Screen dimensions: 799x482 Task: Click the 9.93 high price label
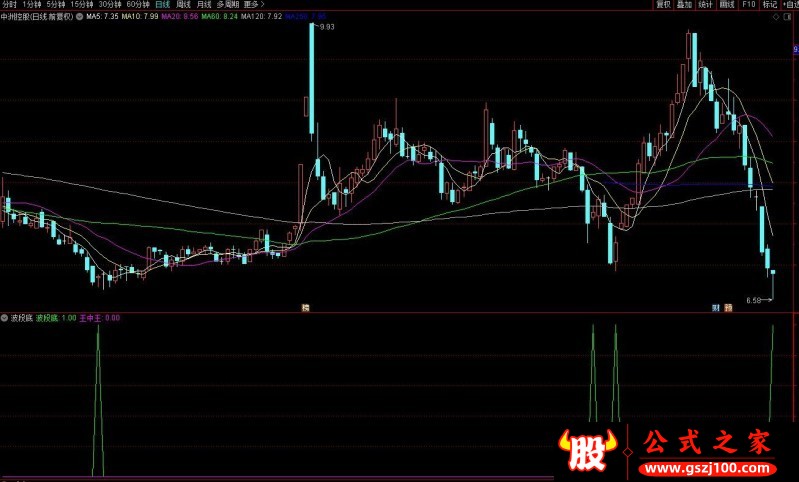click(x=327, y=27)
